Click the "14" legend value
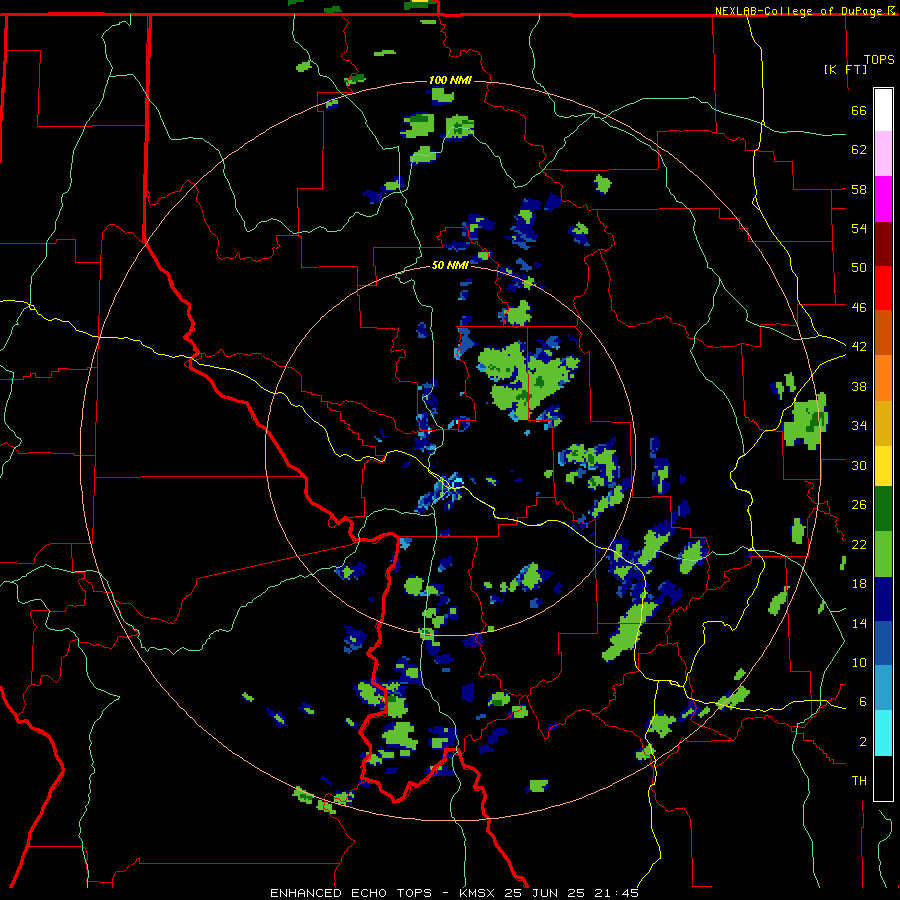Image resolution: width=900 pixels, height=900 pixels. (x=859, y=623)
